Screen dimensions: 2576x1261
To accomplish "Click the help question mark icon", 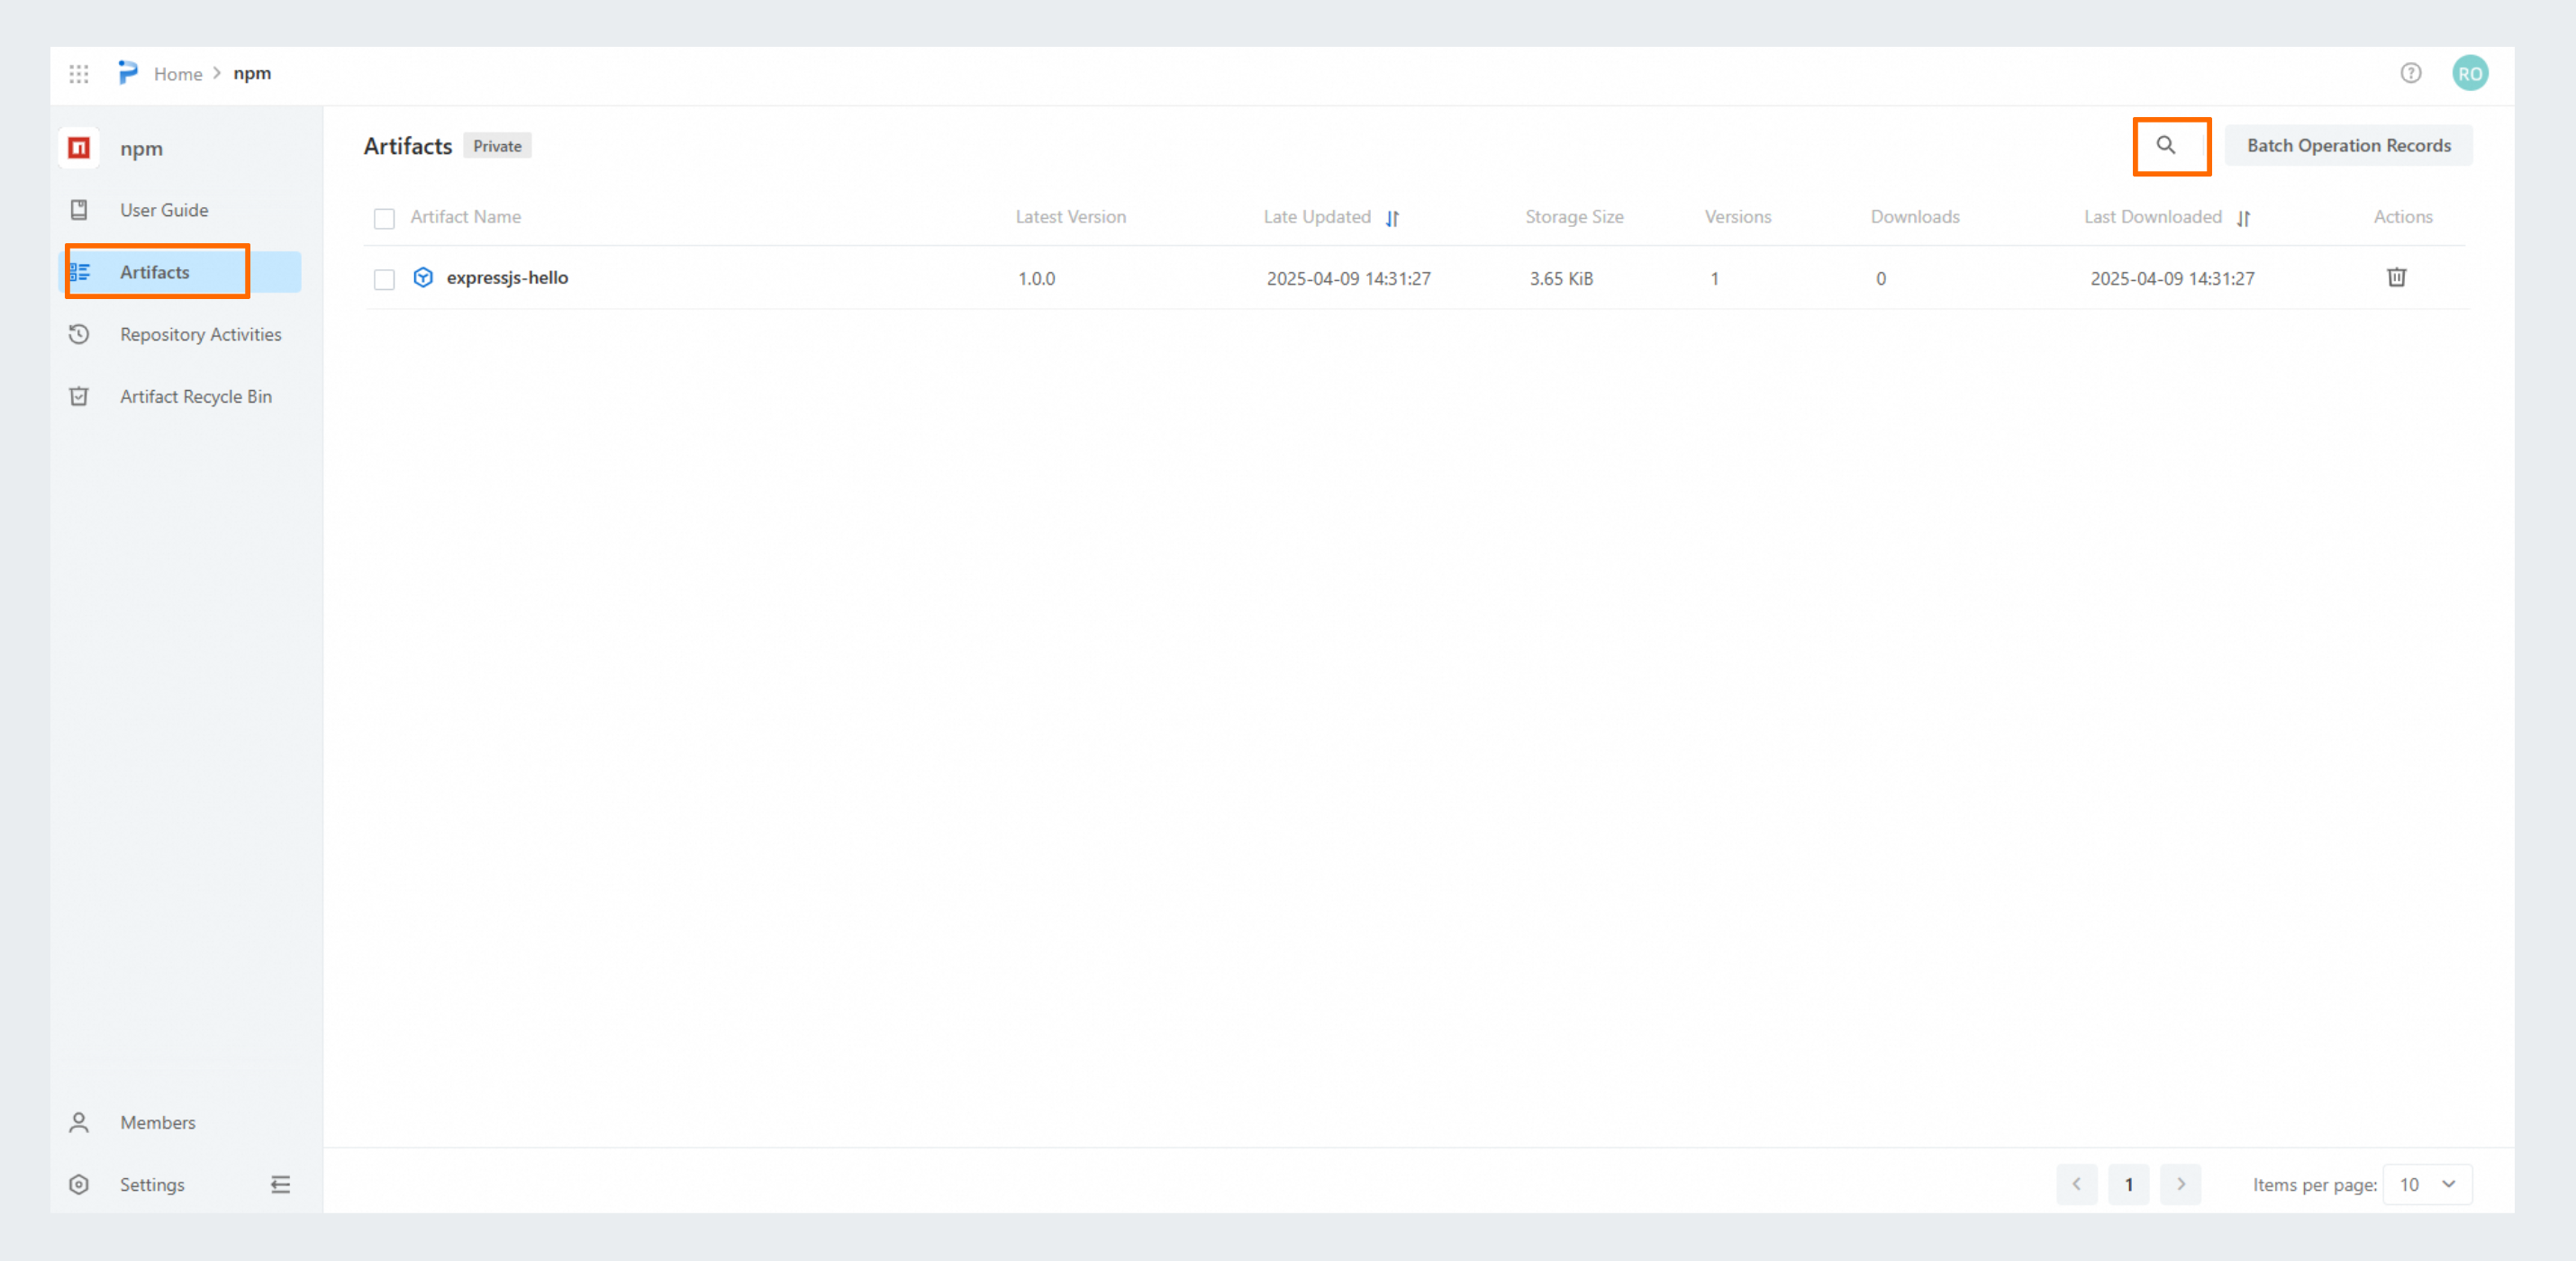I will pos(2410,73).
